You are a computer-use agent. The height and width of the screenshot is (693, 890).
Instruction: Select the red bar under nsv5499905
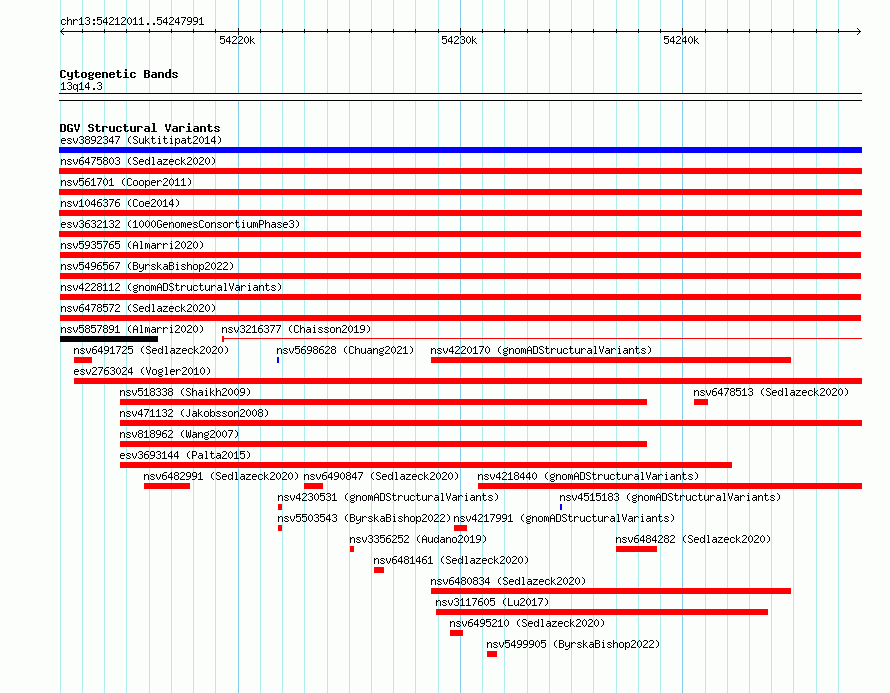pos(492,654)
